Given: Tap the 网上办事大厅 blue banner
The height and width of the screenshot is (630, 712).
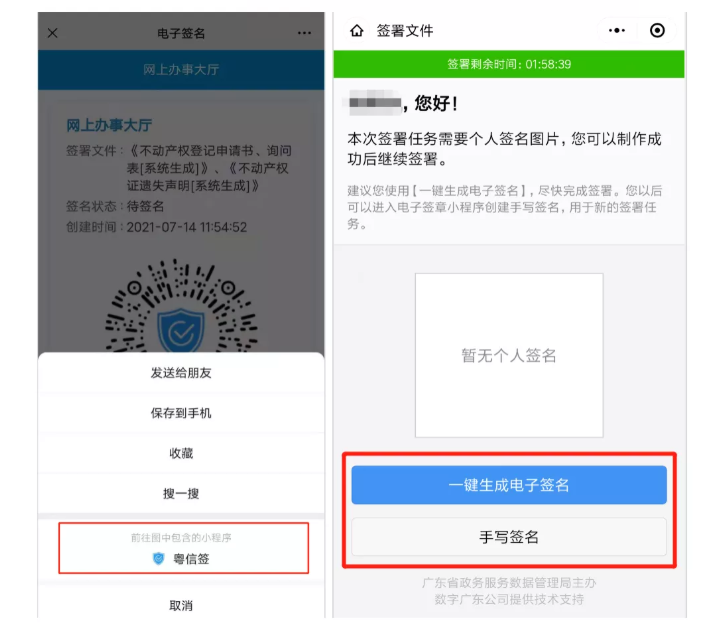Looking at the screenshot, I should [x=181, y=69].
